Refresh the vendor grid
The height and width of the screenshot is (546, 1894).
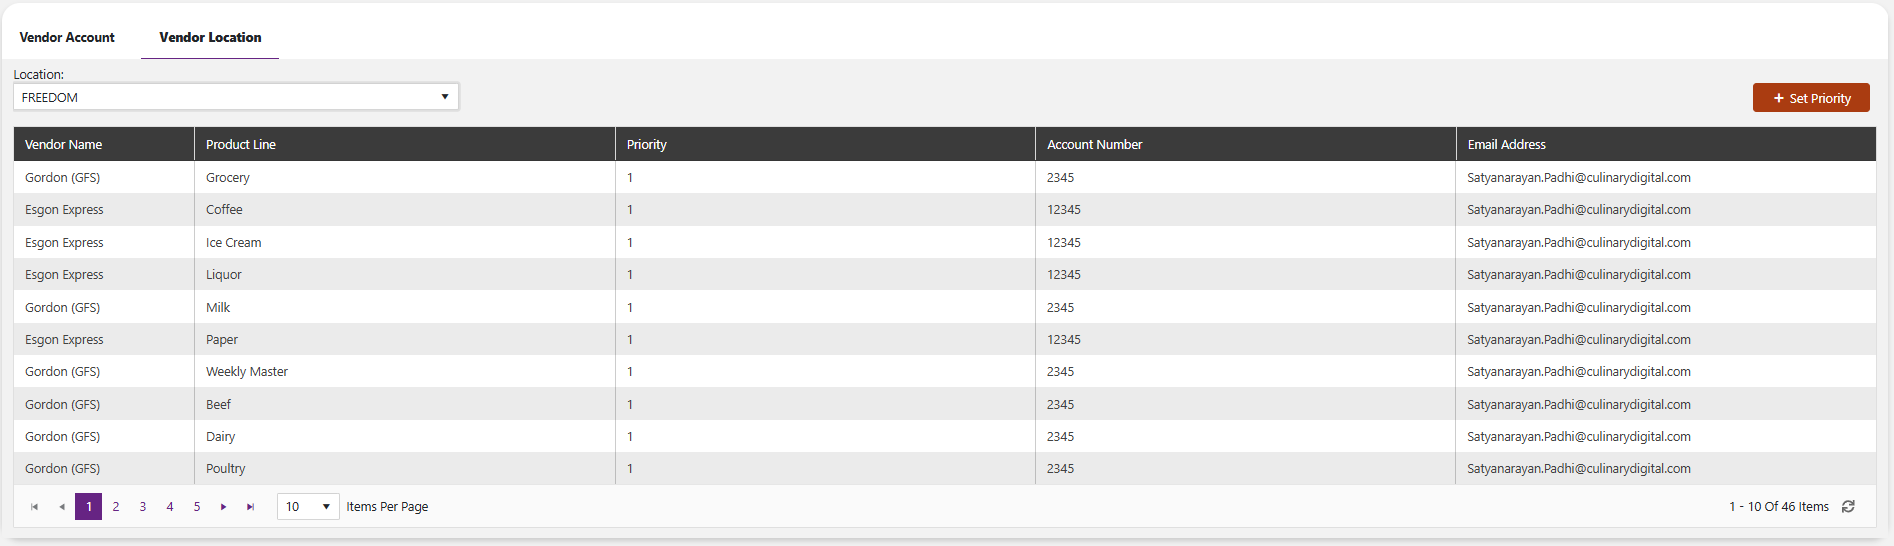[x=1848, y=507]
